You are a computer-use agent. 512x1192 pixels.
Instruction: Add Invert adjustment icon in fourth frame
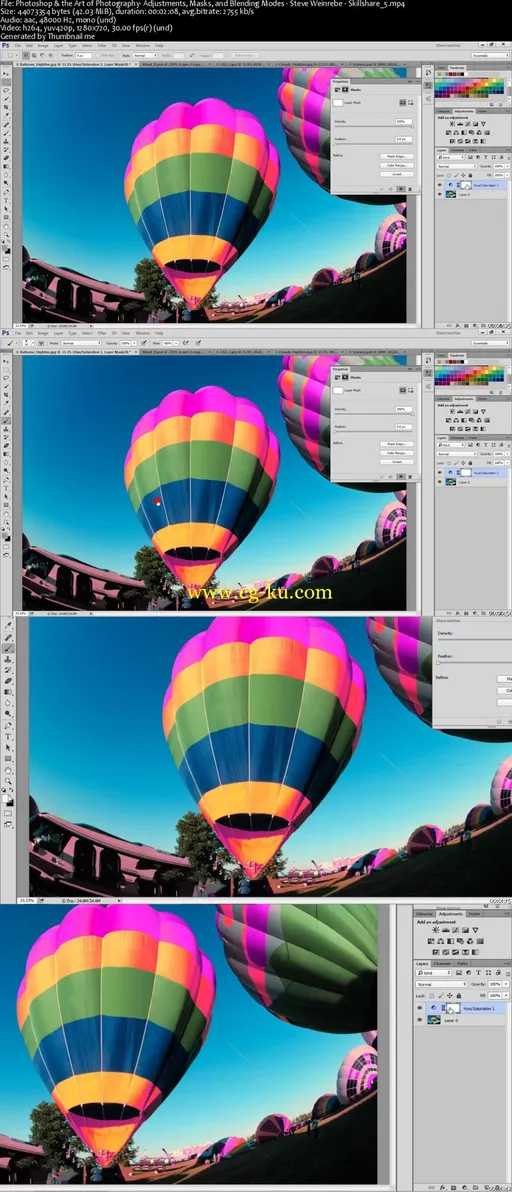pos(436,953)
